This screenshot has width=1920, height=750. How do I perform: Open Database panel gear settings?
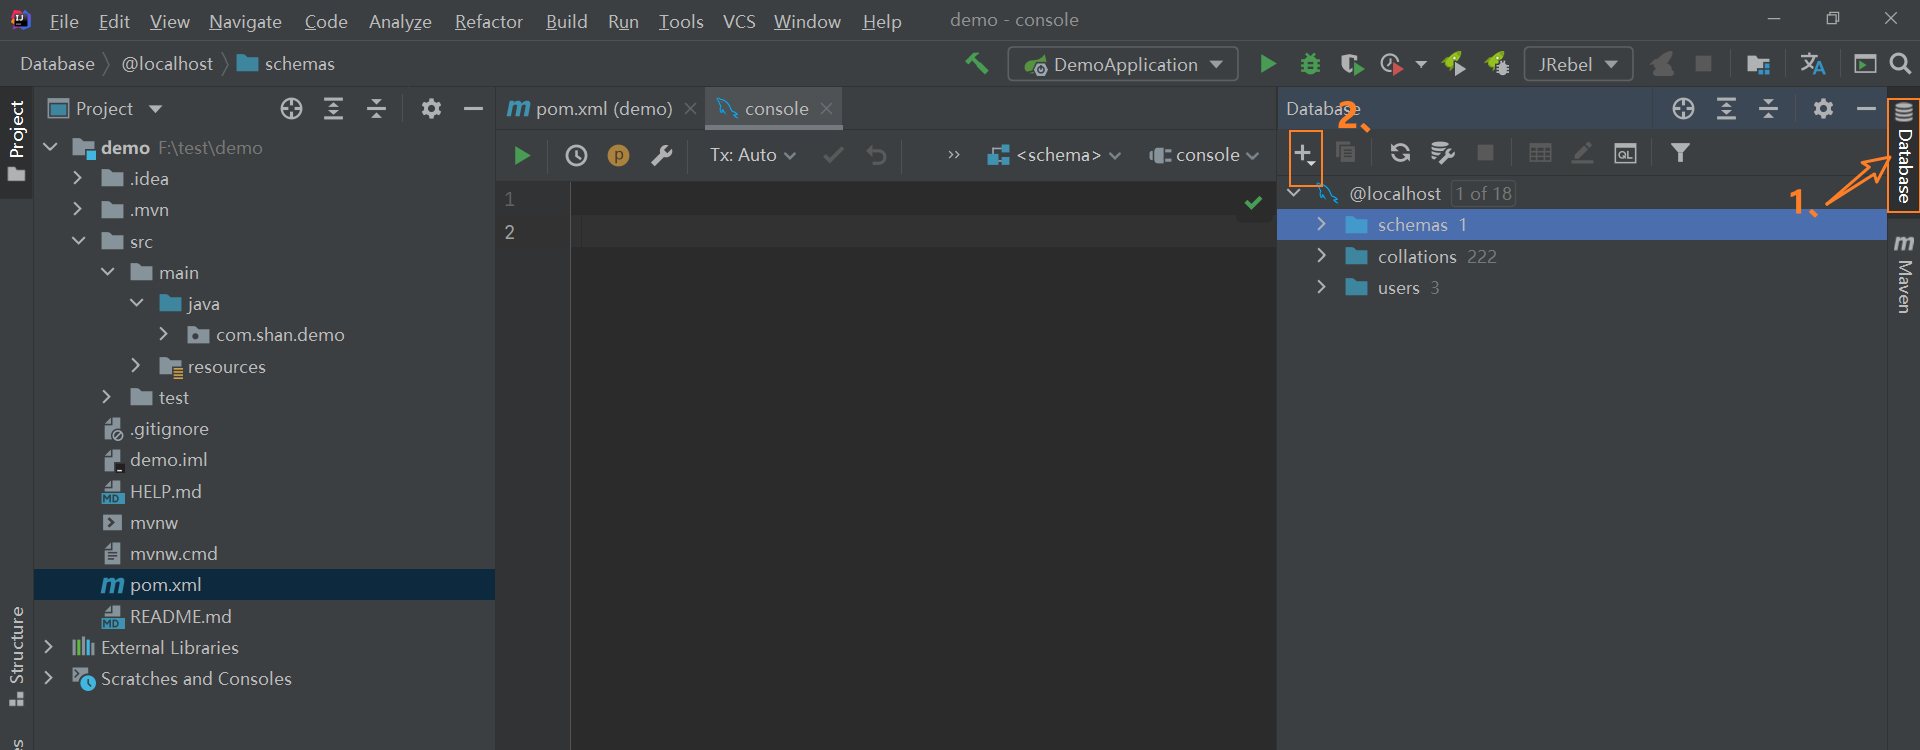1823,109
